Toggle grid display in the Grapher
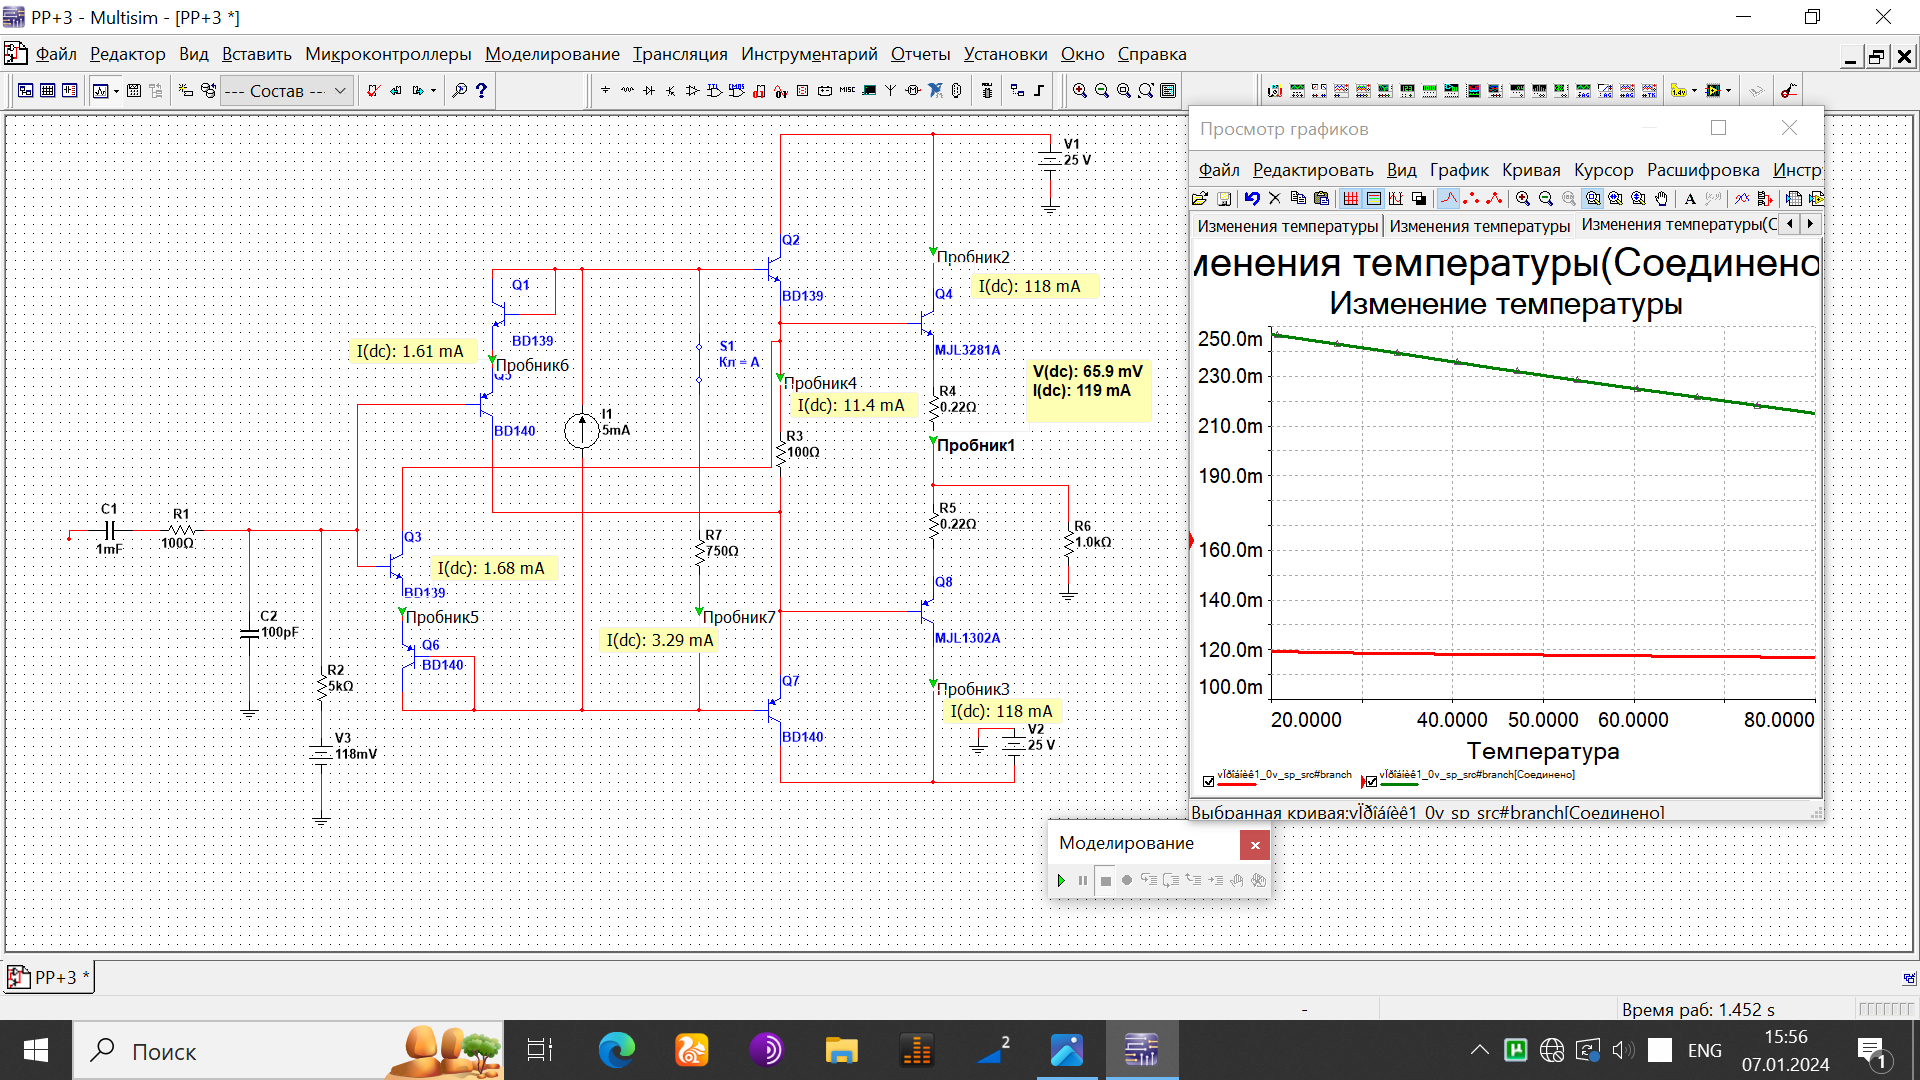The image size is (1920, 1080). (1351, 198)
